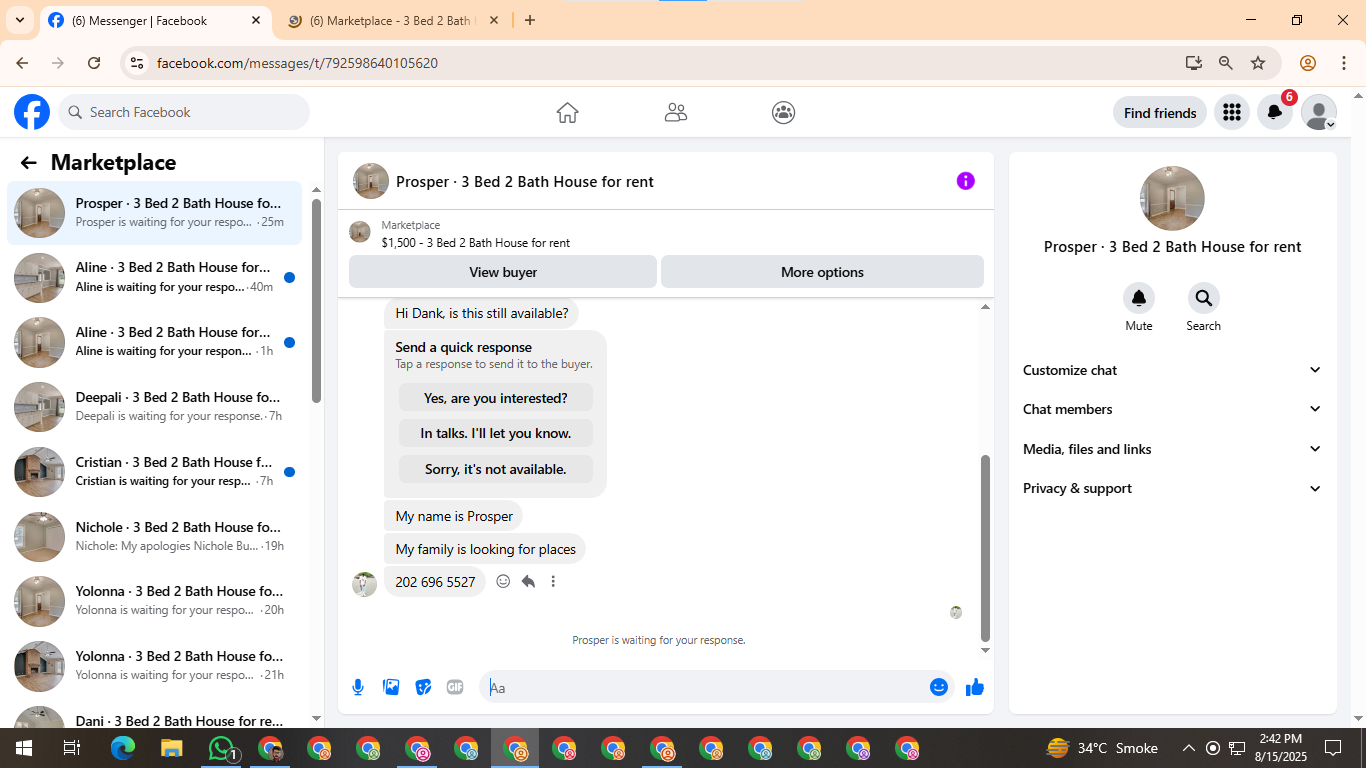Image resolution: width=1366 pixels, height=768 pixels.
Task: Open WhatsApp from the taskbar
Action: [221, 748]
